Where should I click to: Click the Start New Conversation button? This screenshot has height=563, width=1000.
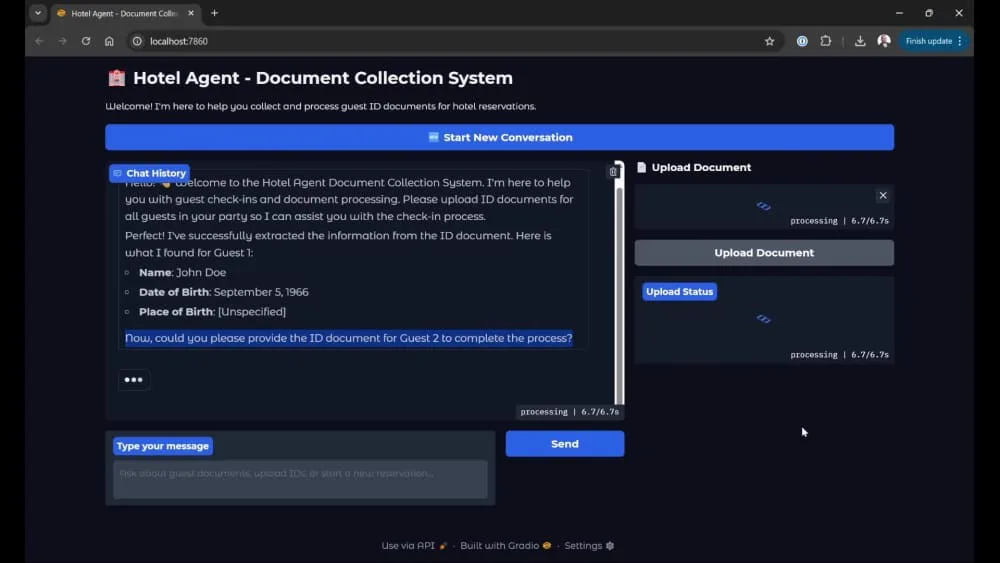pos(499,137)
